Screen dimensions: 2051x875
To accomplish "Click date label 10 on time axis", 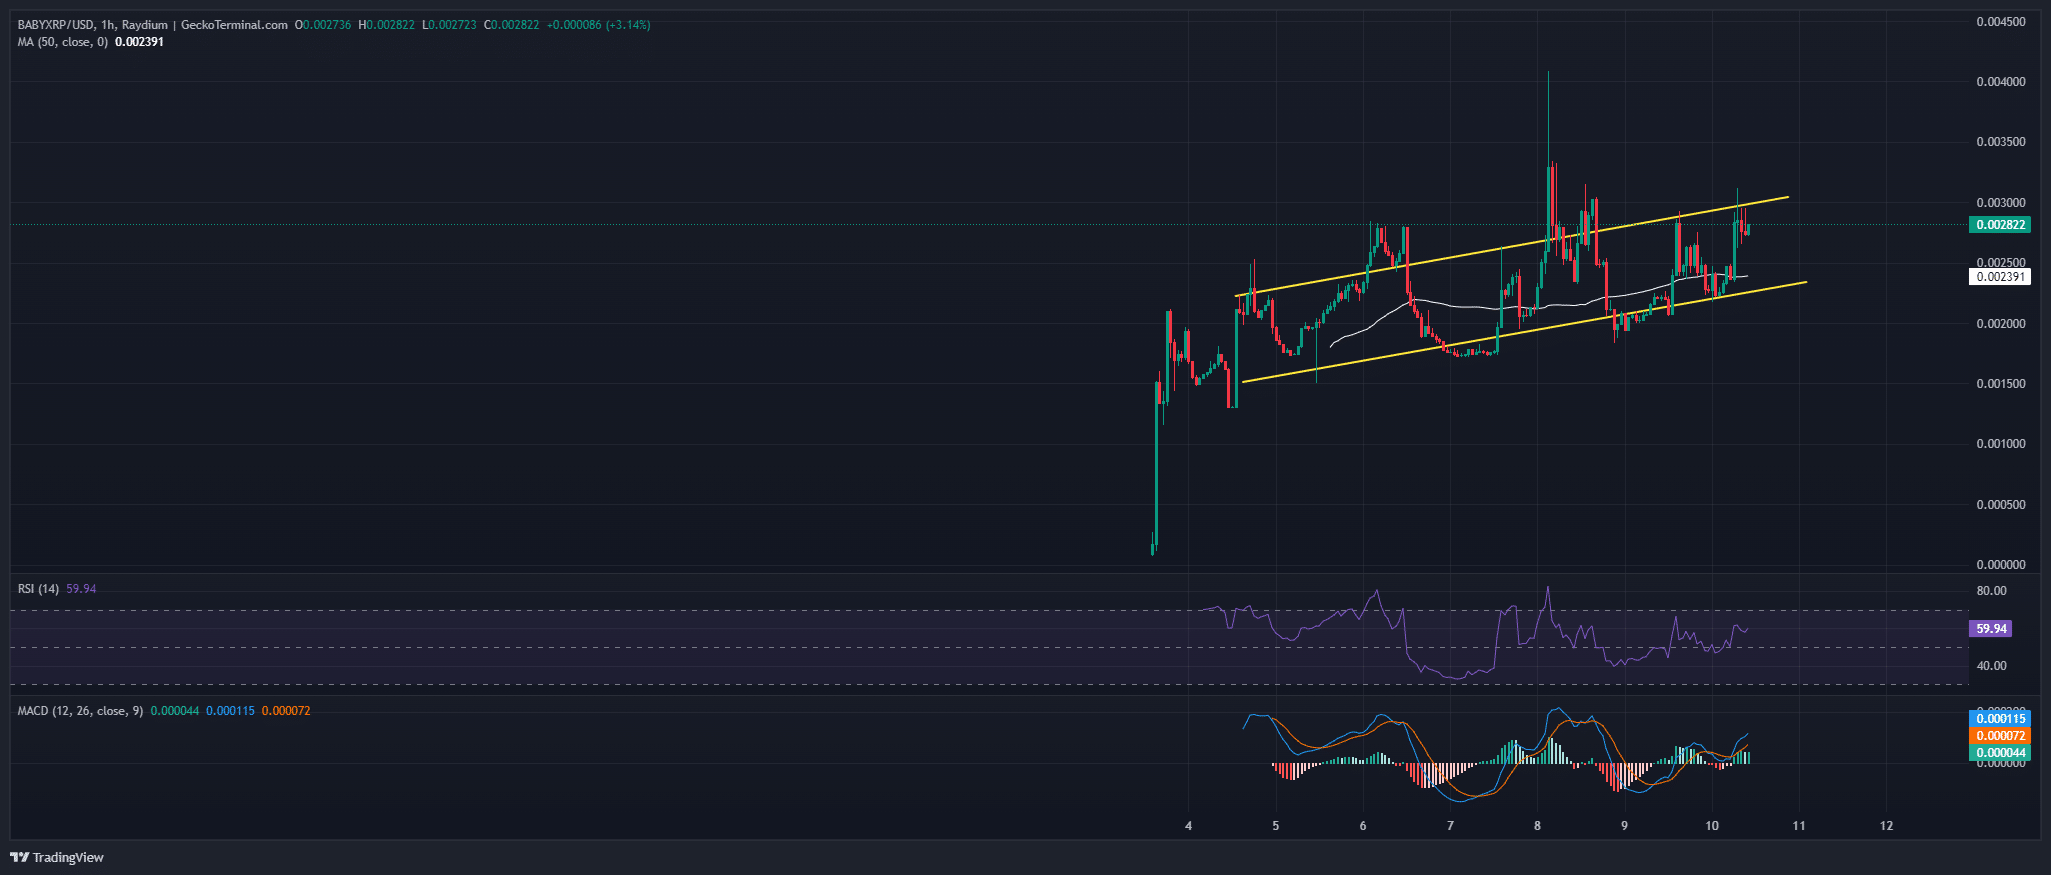I will 1712,826.
